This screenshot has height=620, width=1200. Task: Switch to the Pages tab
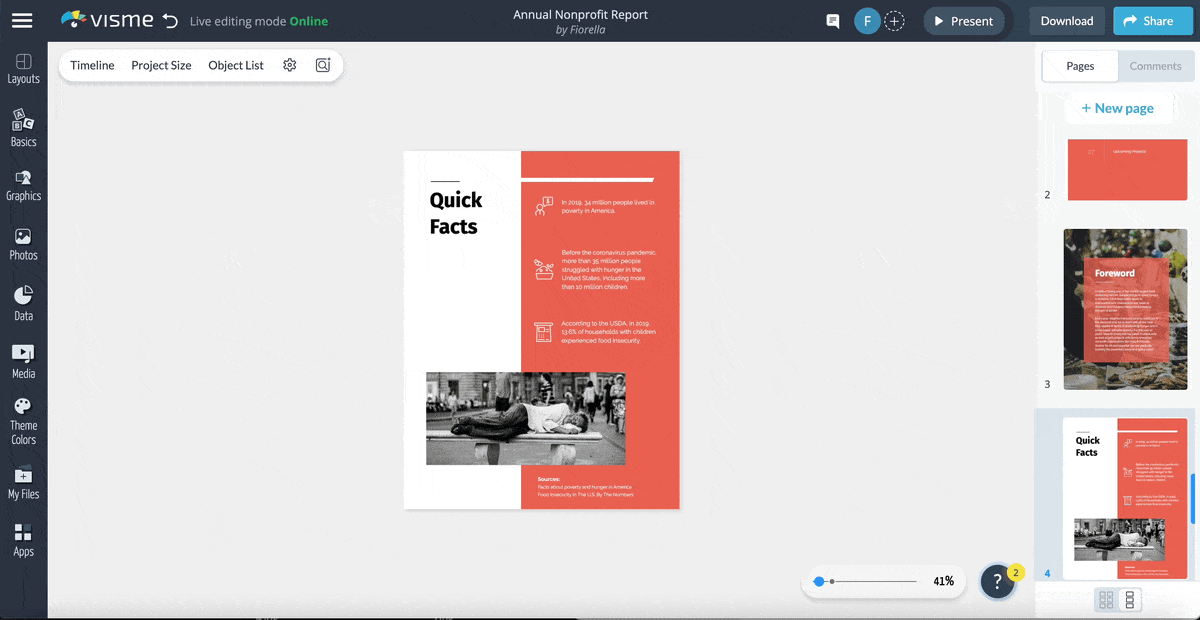1079,66
